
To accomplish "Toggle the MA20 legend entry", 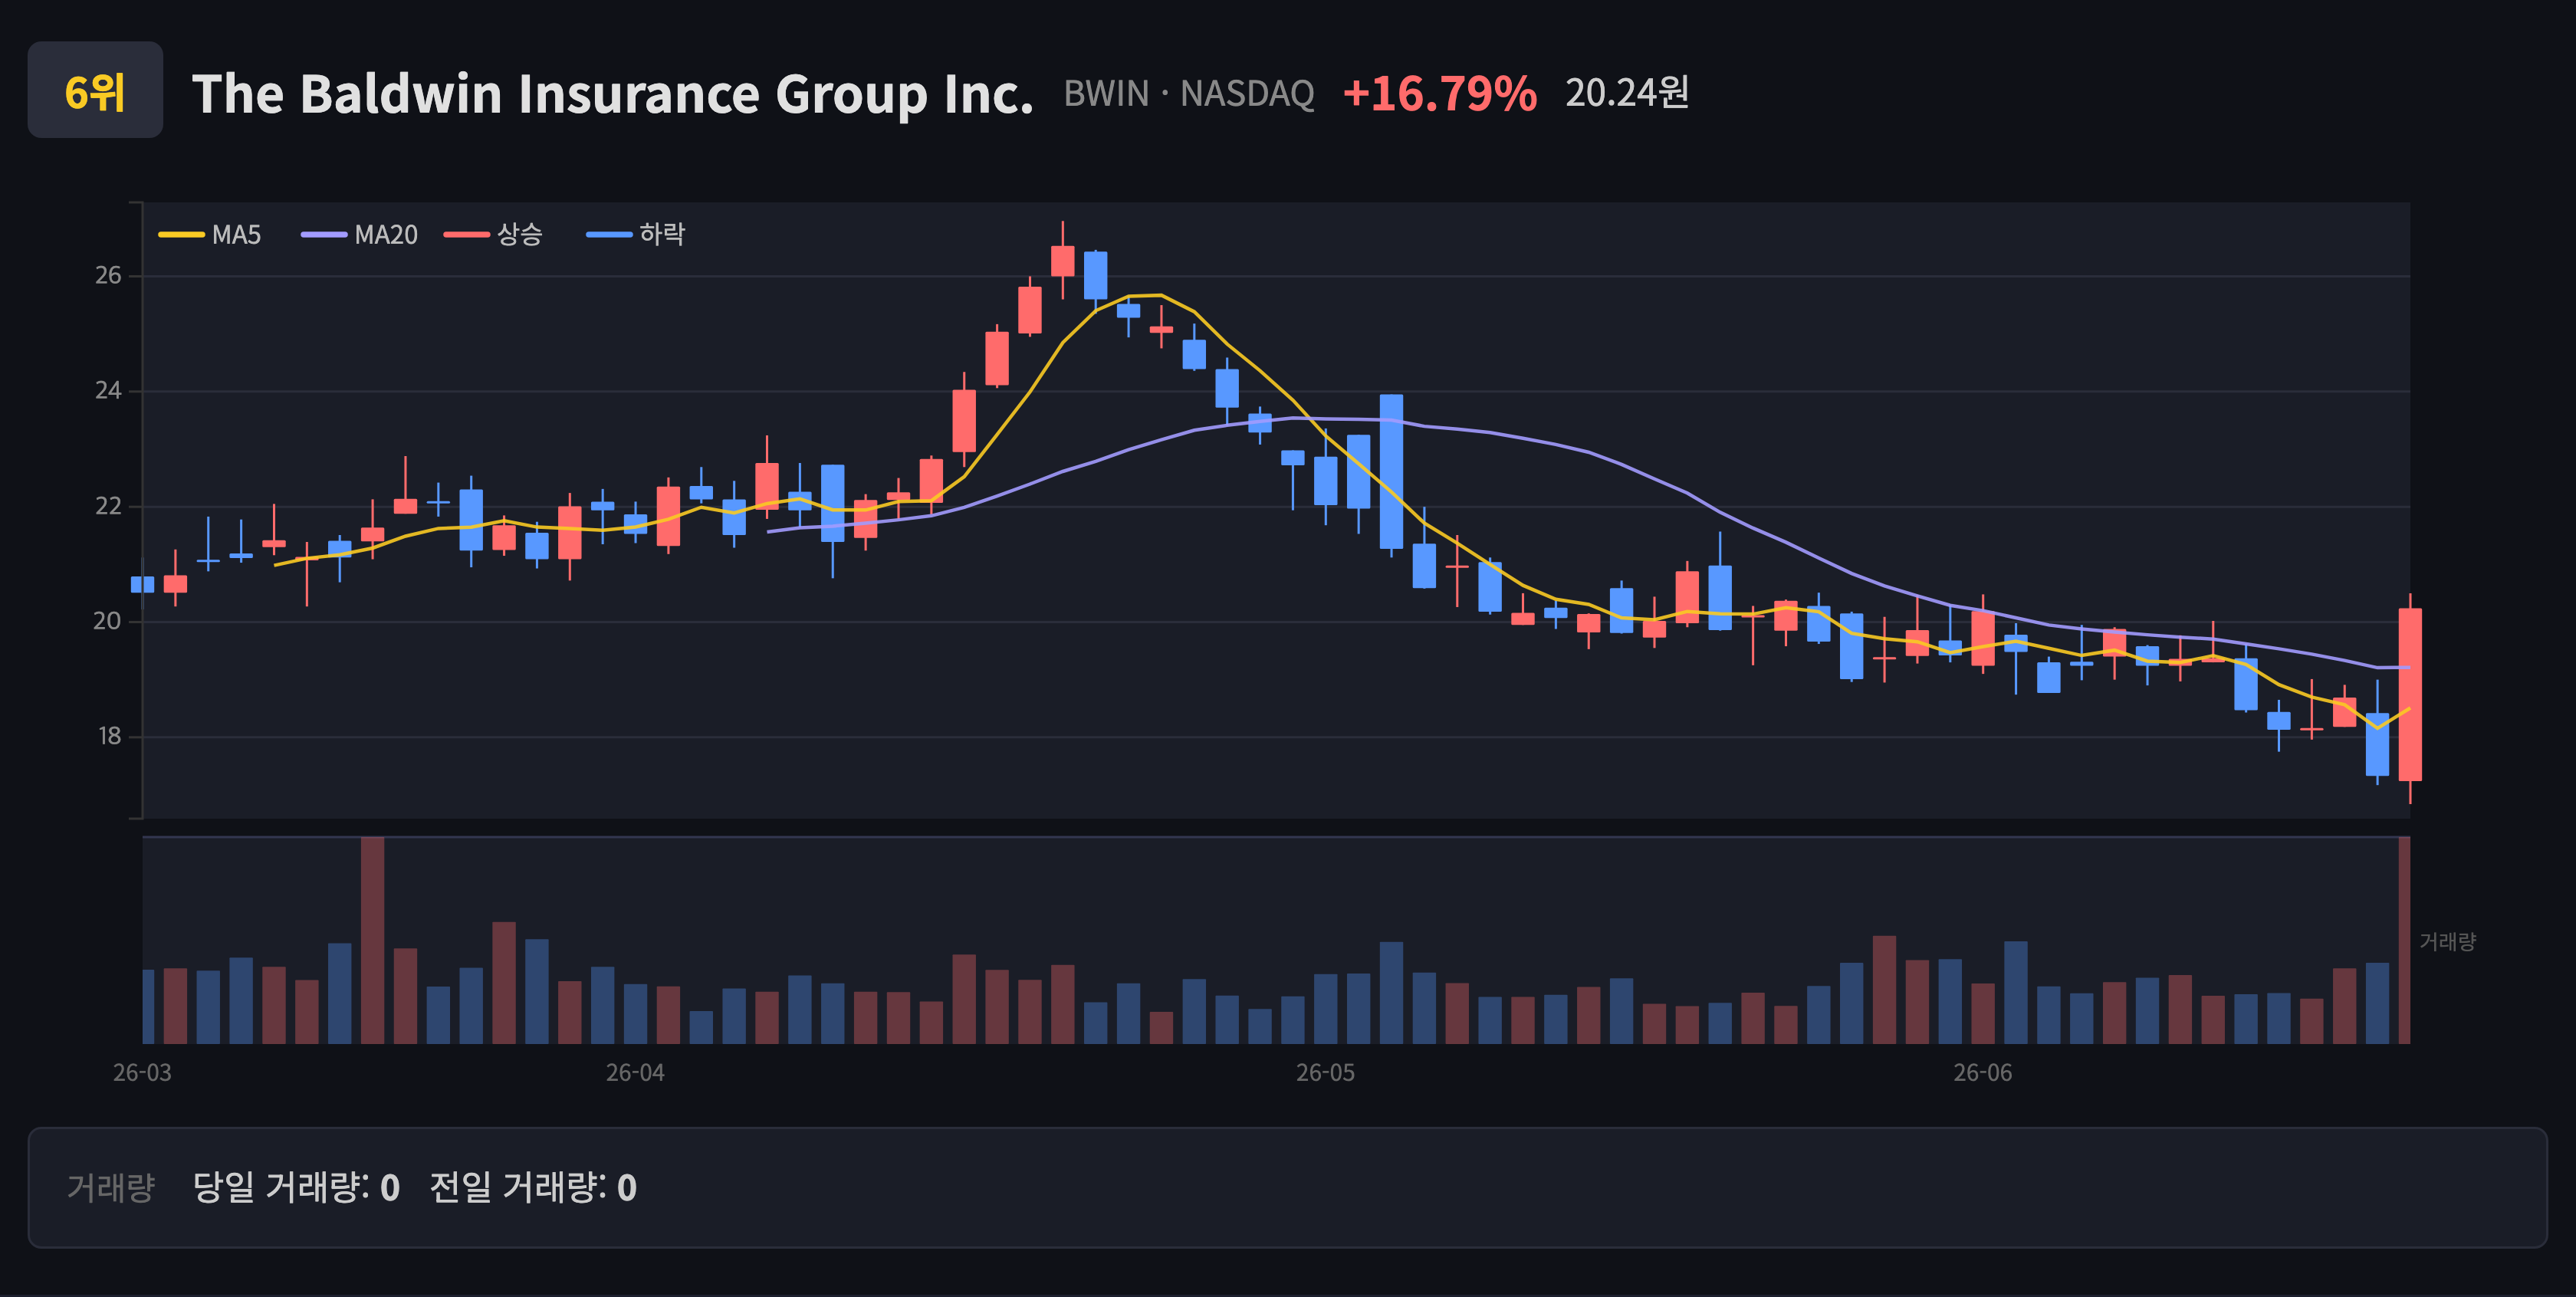I will [x=360, y=235].
